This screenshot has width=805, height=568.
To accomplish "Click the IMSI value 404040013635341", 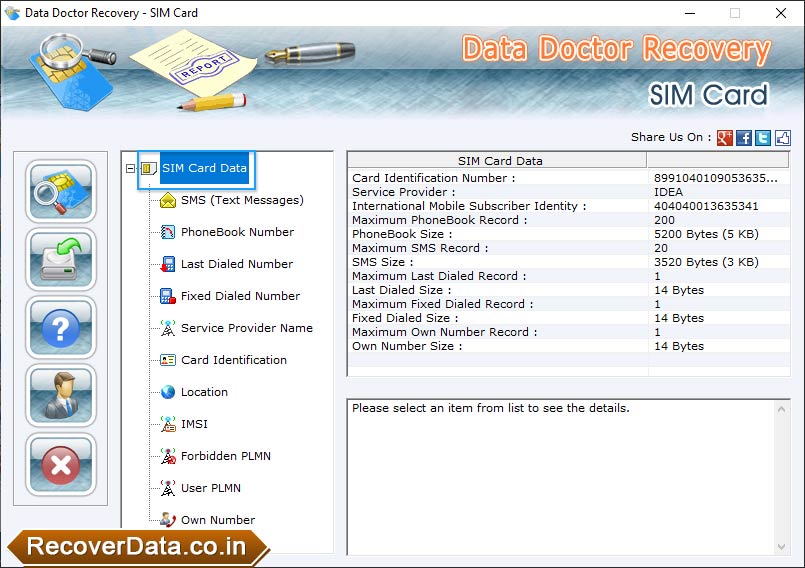I will pos(706,206).
